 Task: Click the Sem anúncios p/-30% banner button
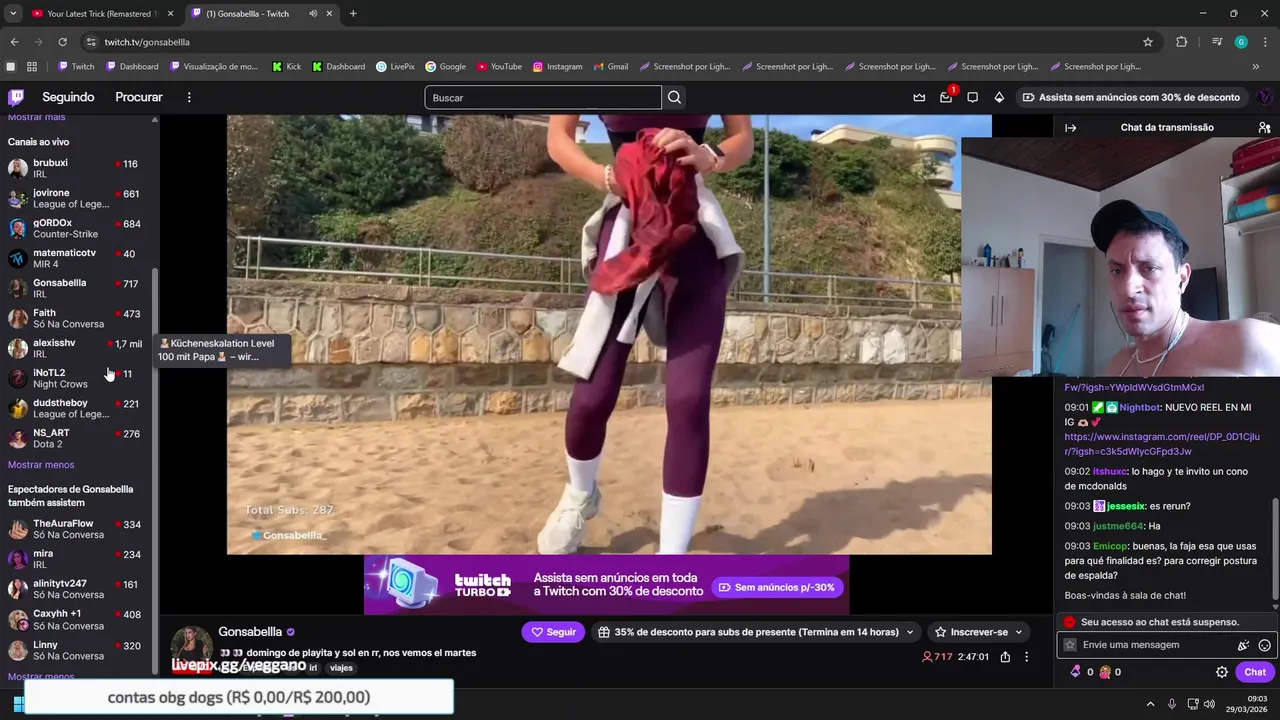point(777,587)
